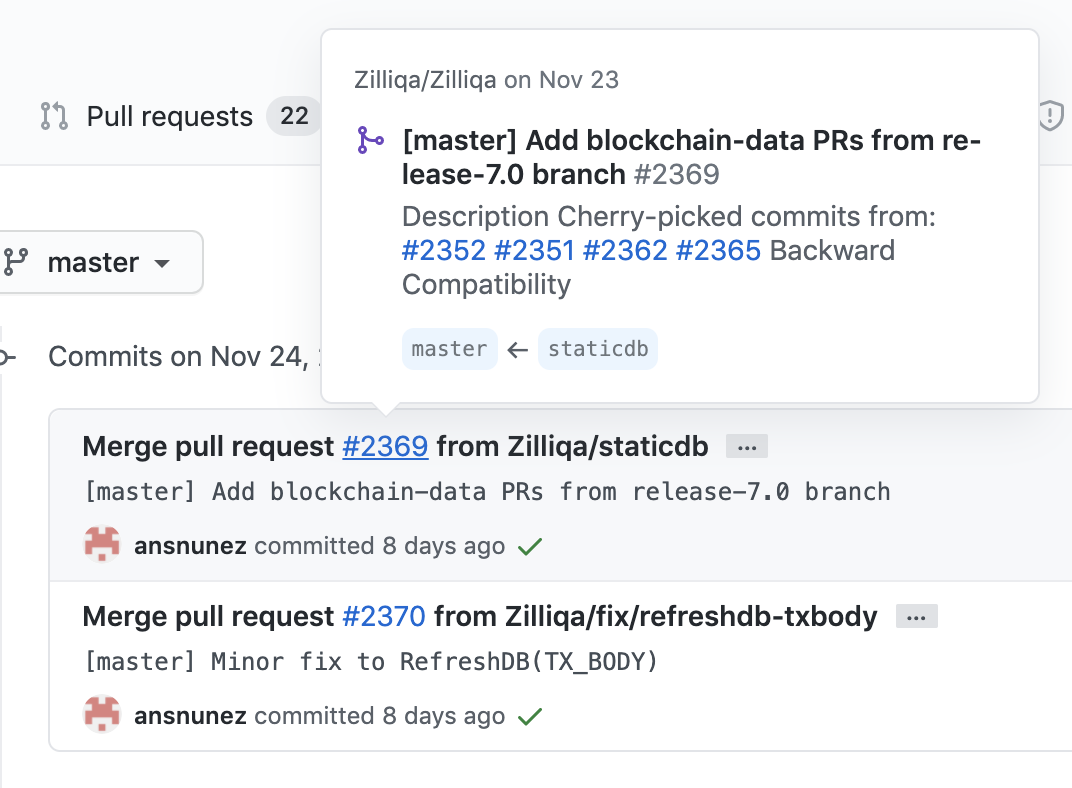Click the staticdb branch label in the hovercard
The image size is (1072, 788).
(x=598, y=349)
